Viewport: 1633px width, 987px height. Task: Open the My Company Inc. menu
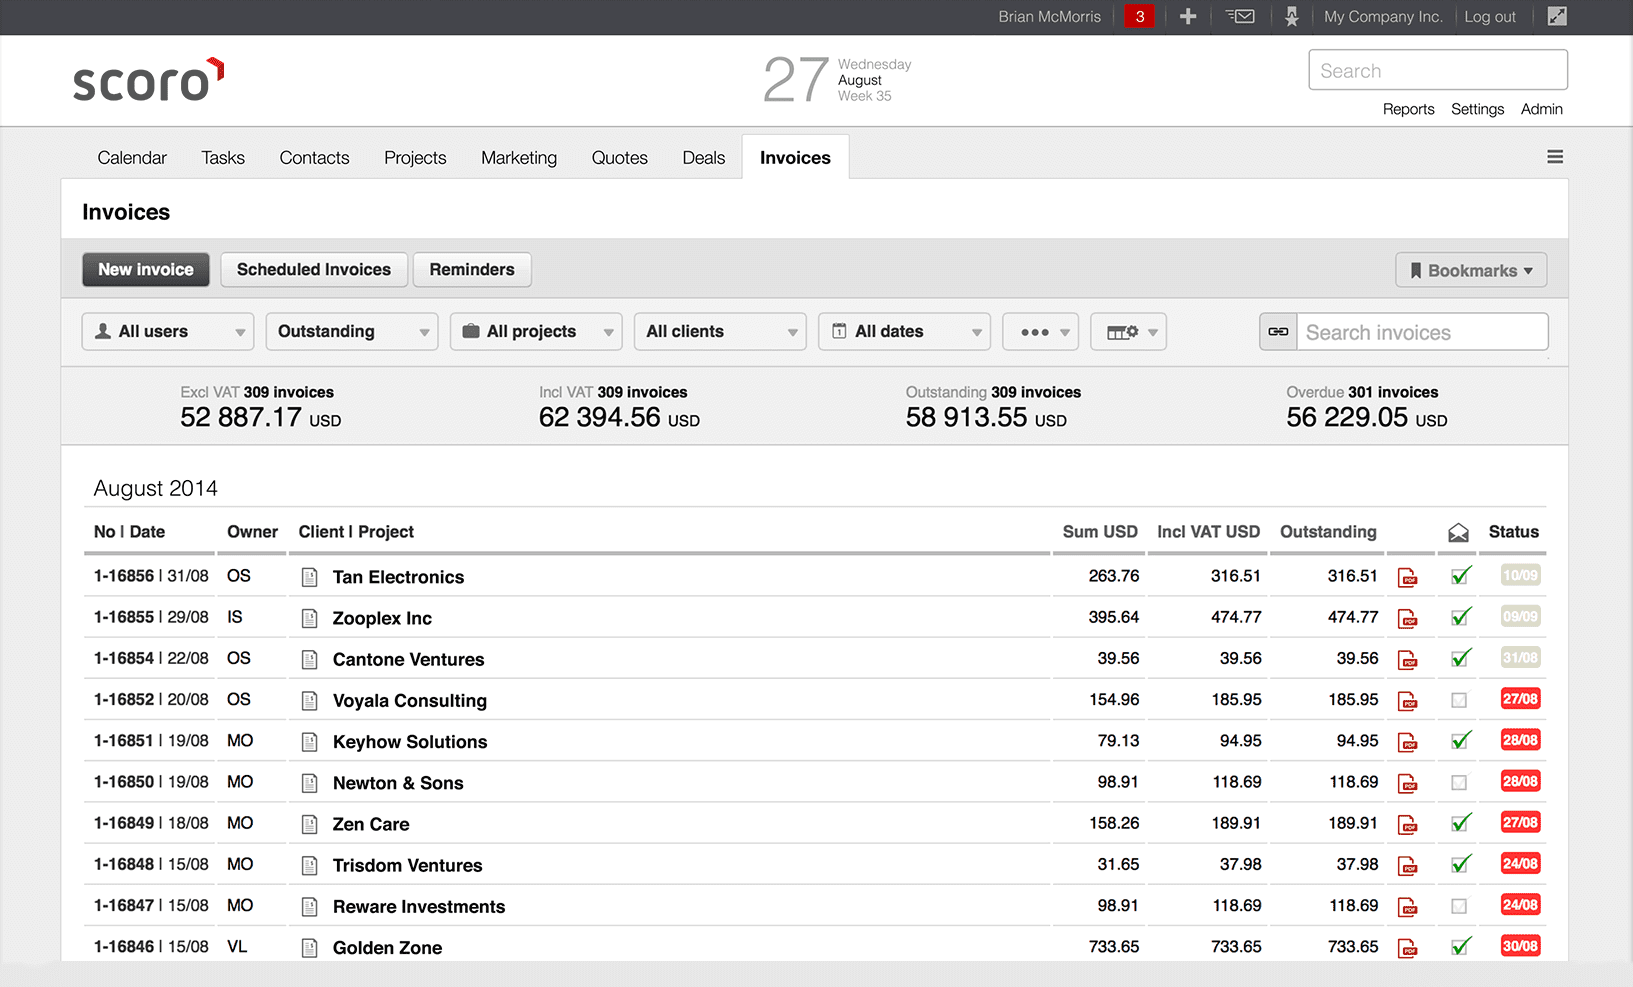coord(1383,16)
